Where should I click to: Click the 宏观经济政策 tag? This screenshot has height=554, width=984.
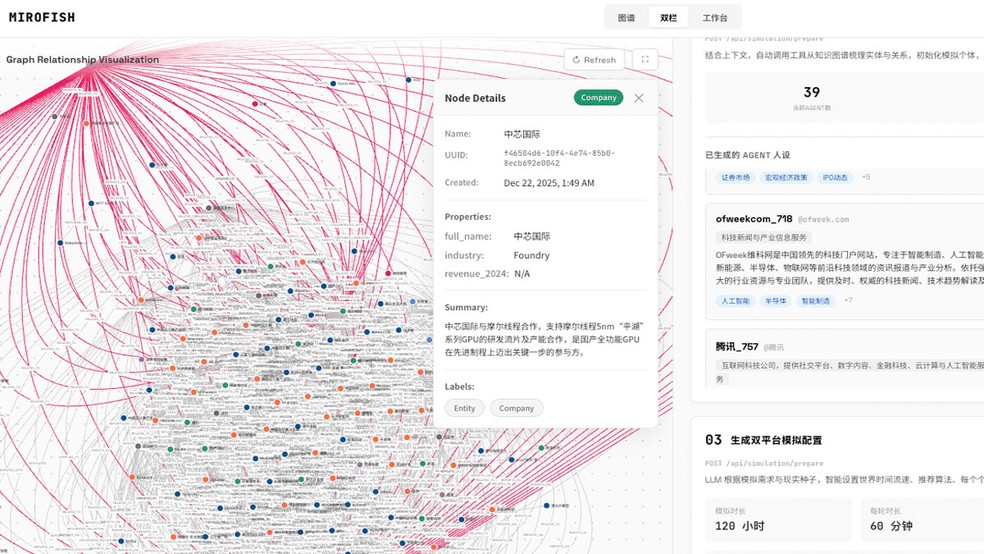[x=786, y=178]
